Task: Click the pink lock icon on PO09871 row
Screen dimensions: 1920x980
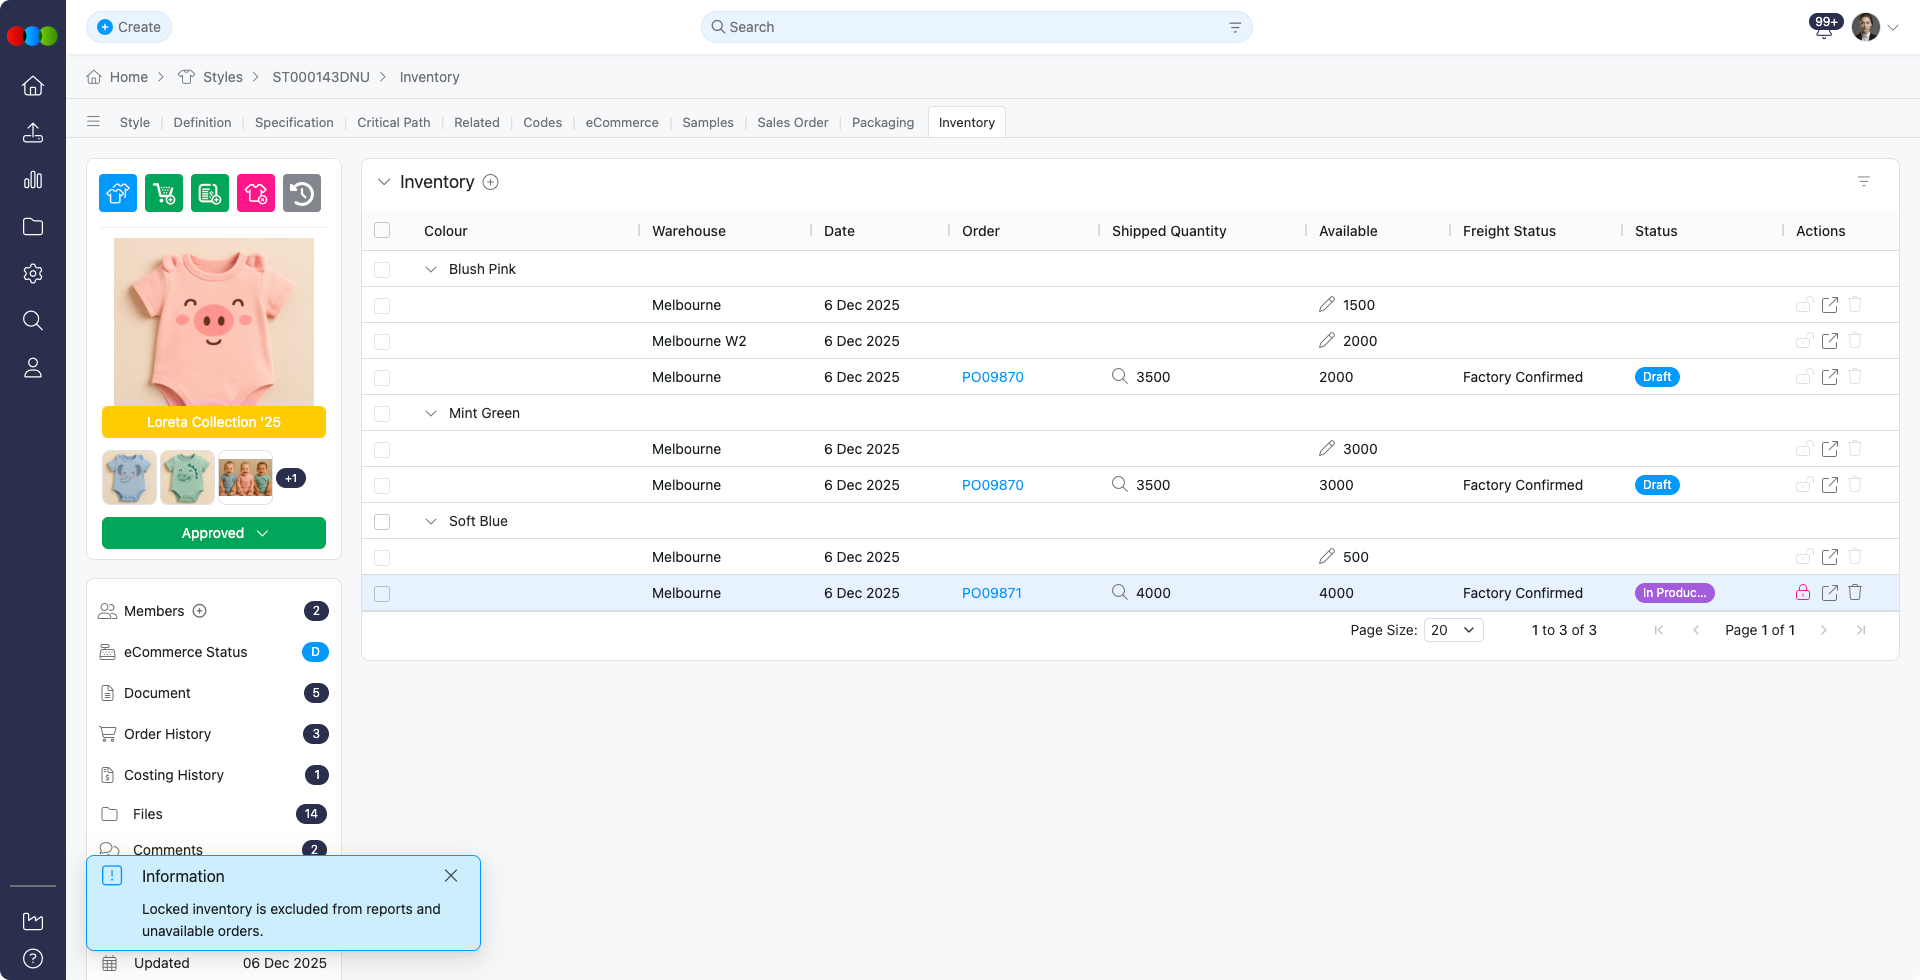Action: pyautogui.click(x=1803, y=592)
